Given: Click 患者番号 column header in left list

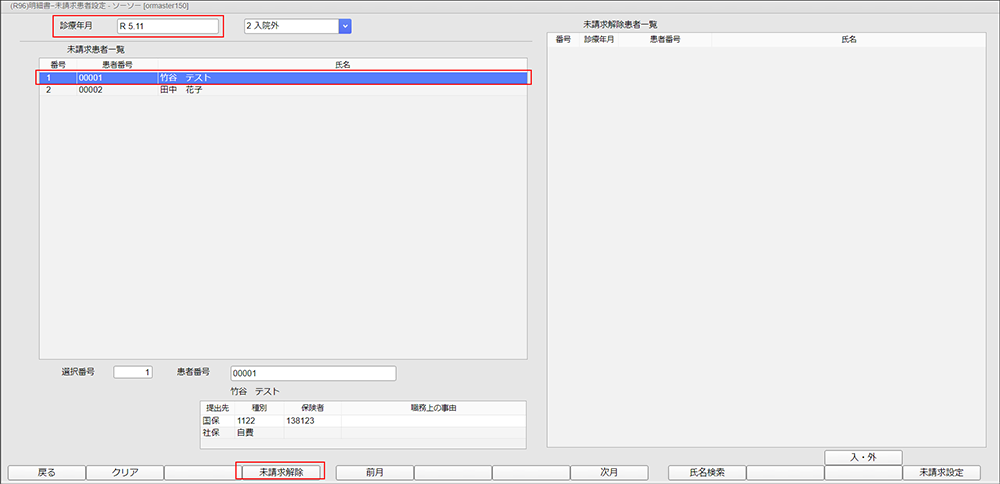Looking at the screenshot, I should (x=118, y=64).
